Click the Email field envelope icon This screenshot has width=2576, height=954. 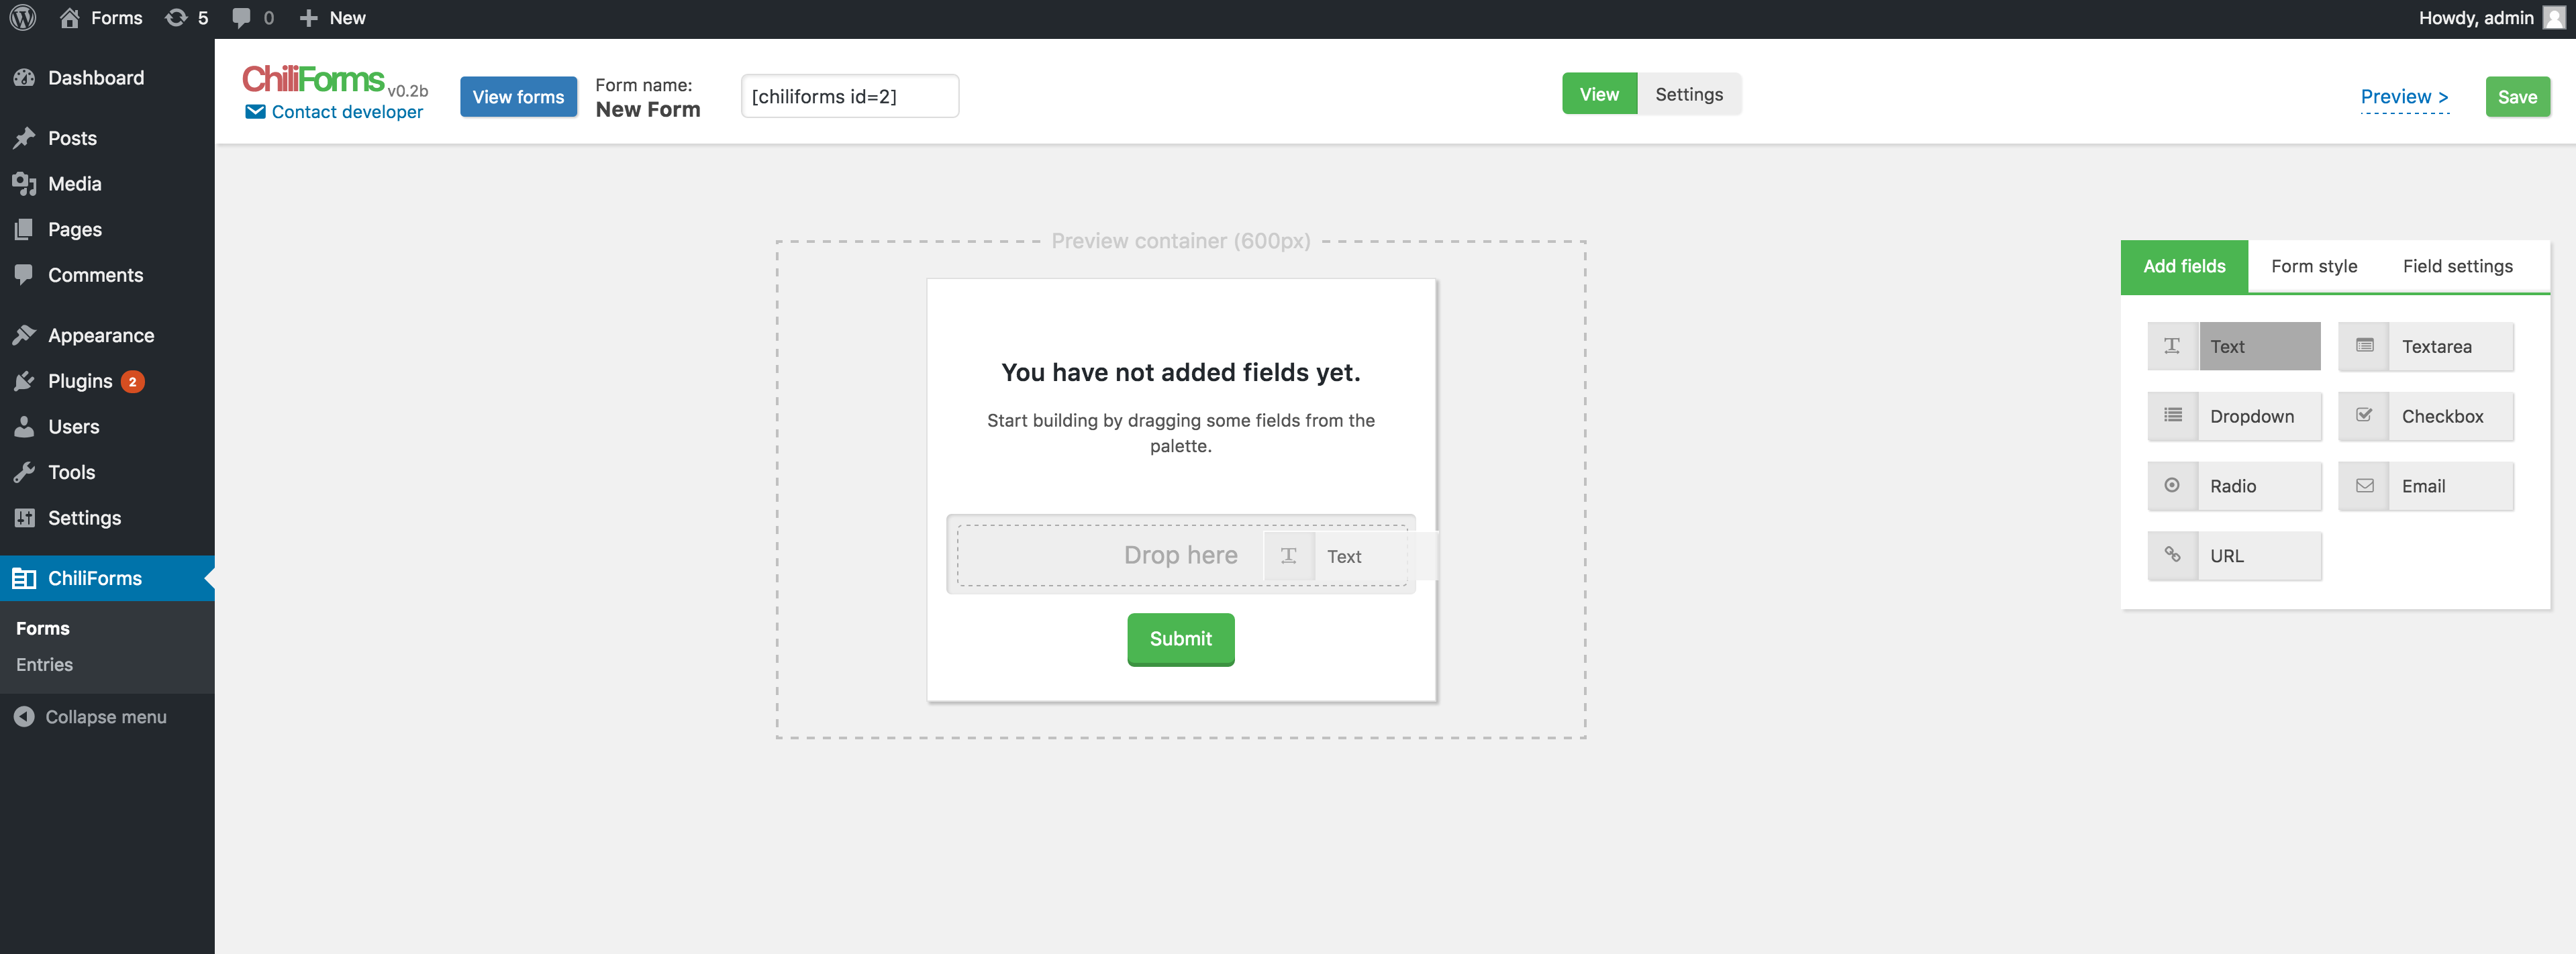click(2364, 486)
